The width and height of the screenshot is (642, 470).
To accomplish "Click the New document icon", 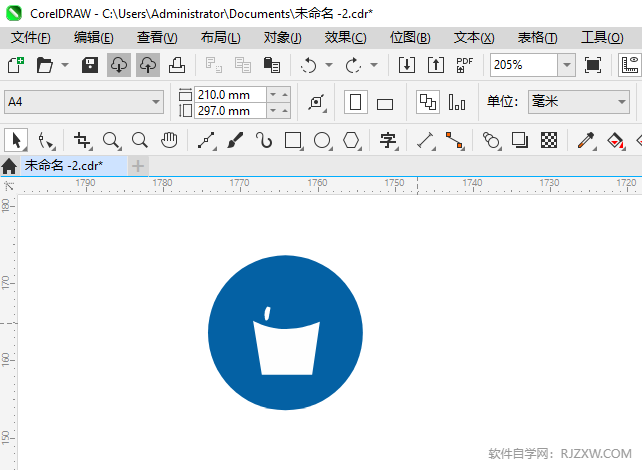I will pos(16,65).
